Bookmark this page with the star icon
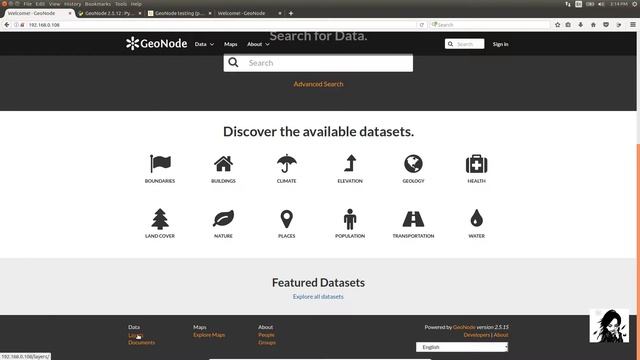This screenshot has width=640, height=360. (x=557, y=25)
